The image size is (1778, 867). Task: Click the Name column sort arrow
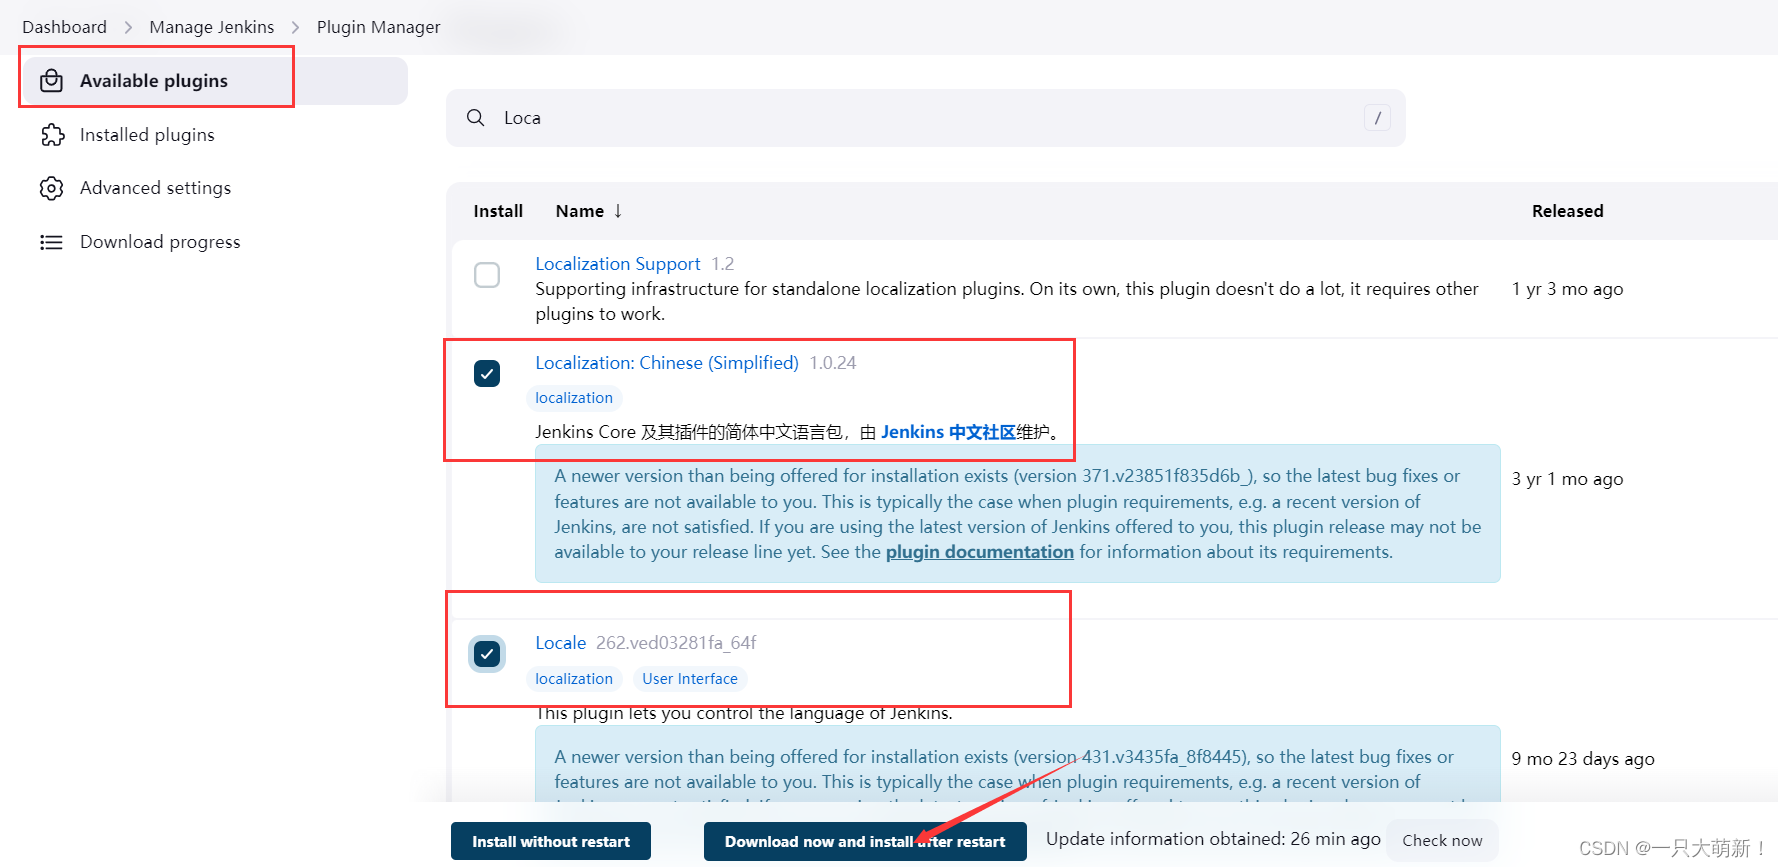click(x=618, y=211)
